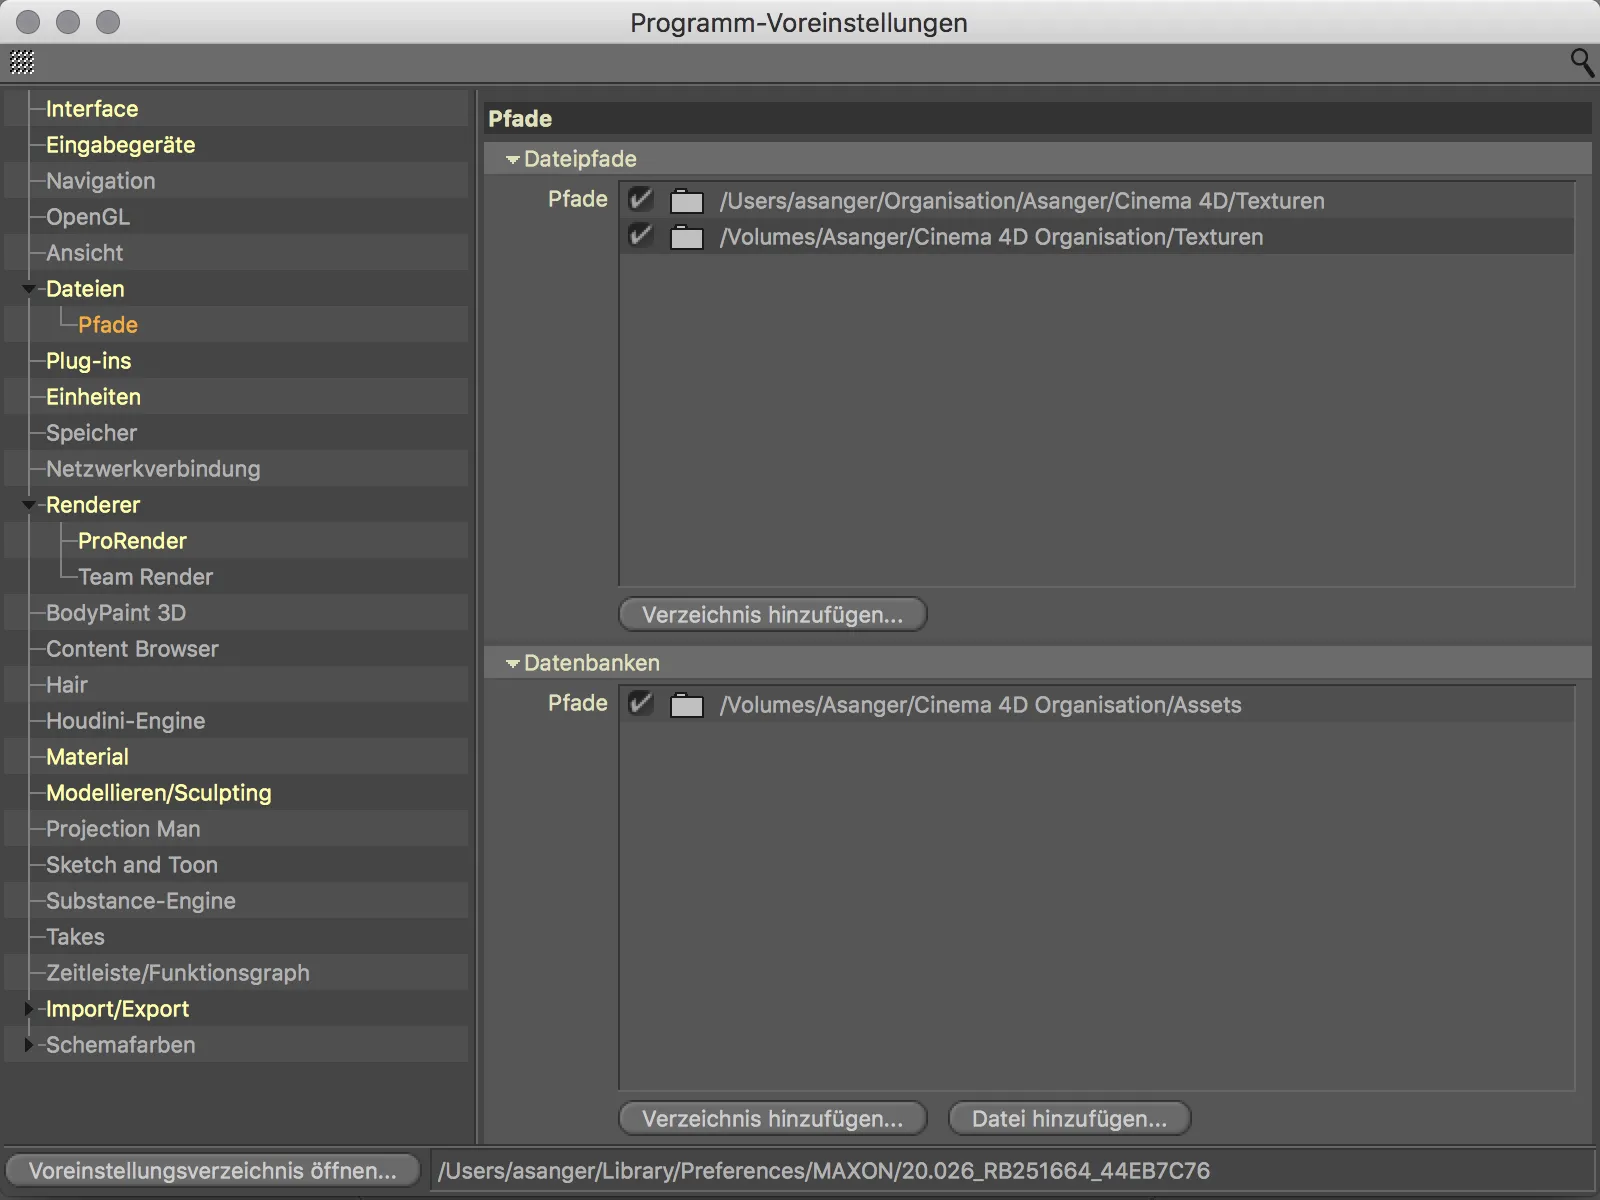Screen dimensions: 1600x1200
Task: Select Dateien category
Action: (x=85, y=289)
